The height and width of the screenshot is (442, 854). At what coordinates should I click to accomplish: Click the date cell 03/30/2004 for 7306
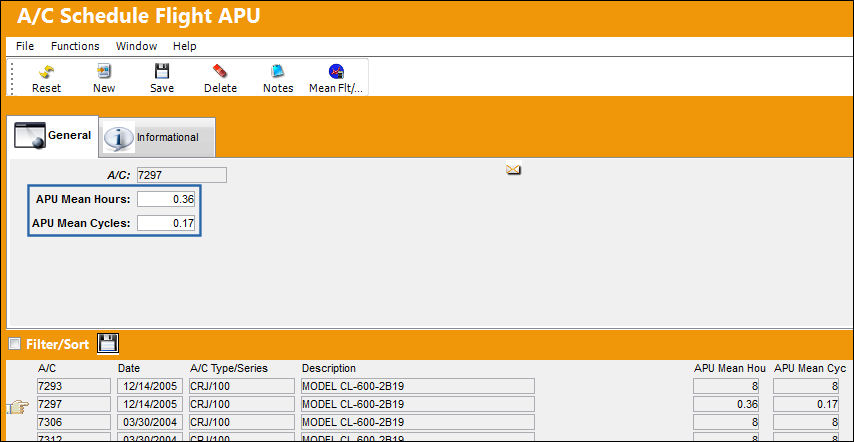pos(150,422)
